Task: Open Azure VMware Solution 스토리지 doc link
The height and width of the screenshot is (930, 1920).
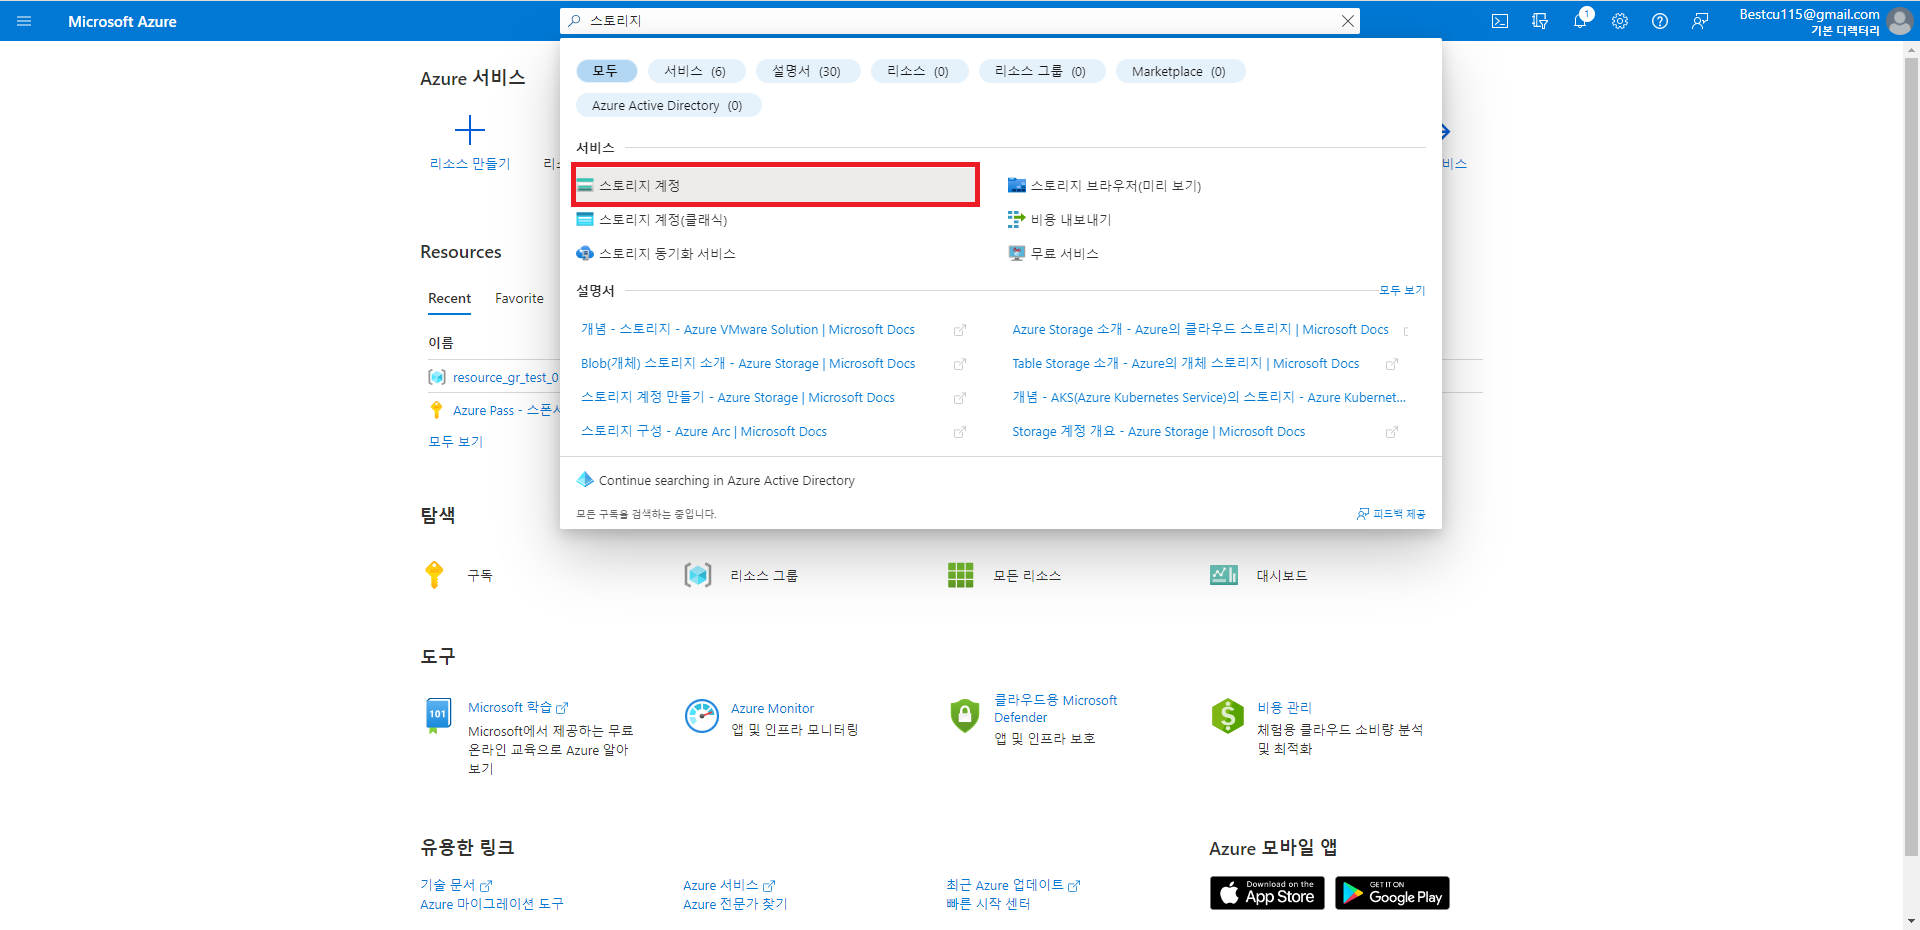Action: (748, 329)
